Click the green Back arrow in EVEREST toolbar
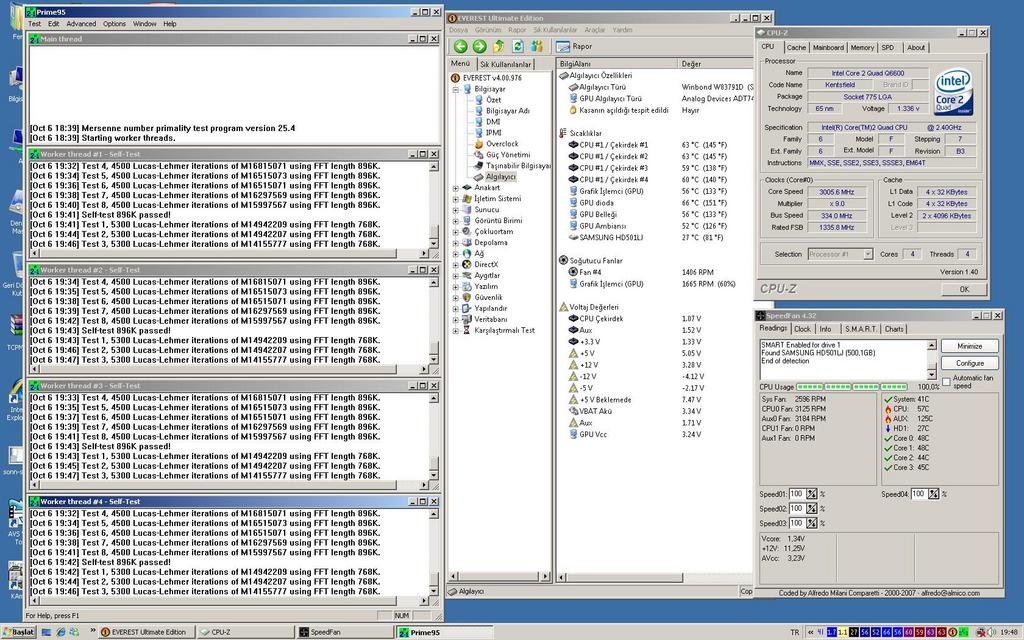The image size is (1024, 640). 460,46
